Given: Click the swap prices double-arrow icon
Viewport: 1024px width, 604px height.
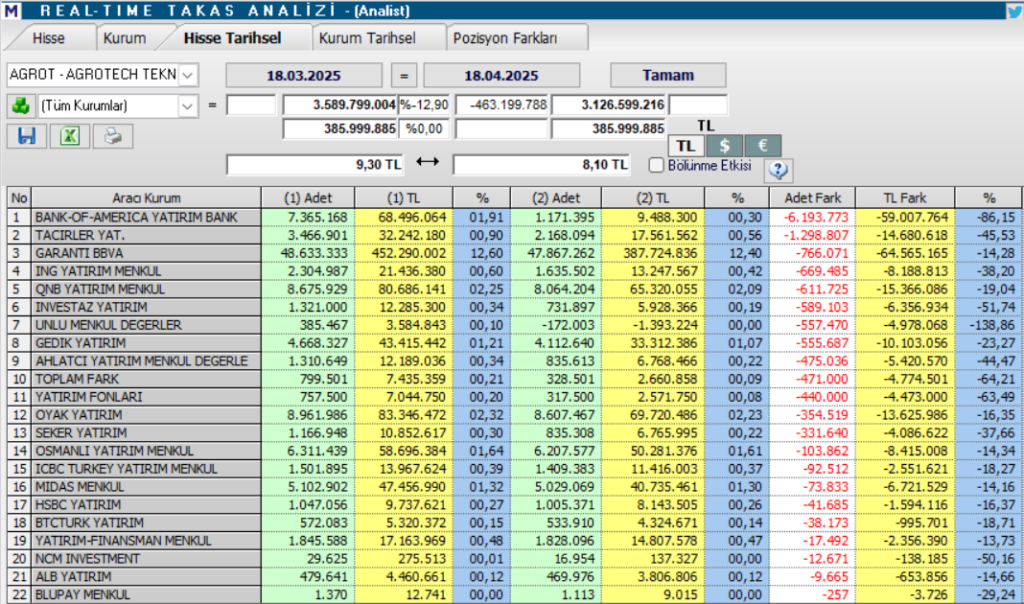Looking at the screenshot, I should pos(428,161).
